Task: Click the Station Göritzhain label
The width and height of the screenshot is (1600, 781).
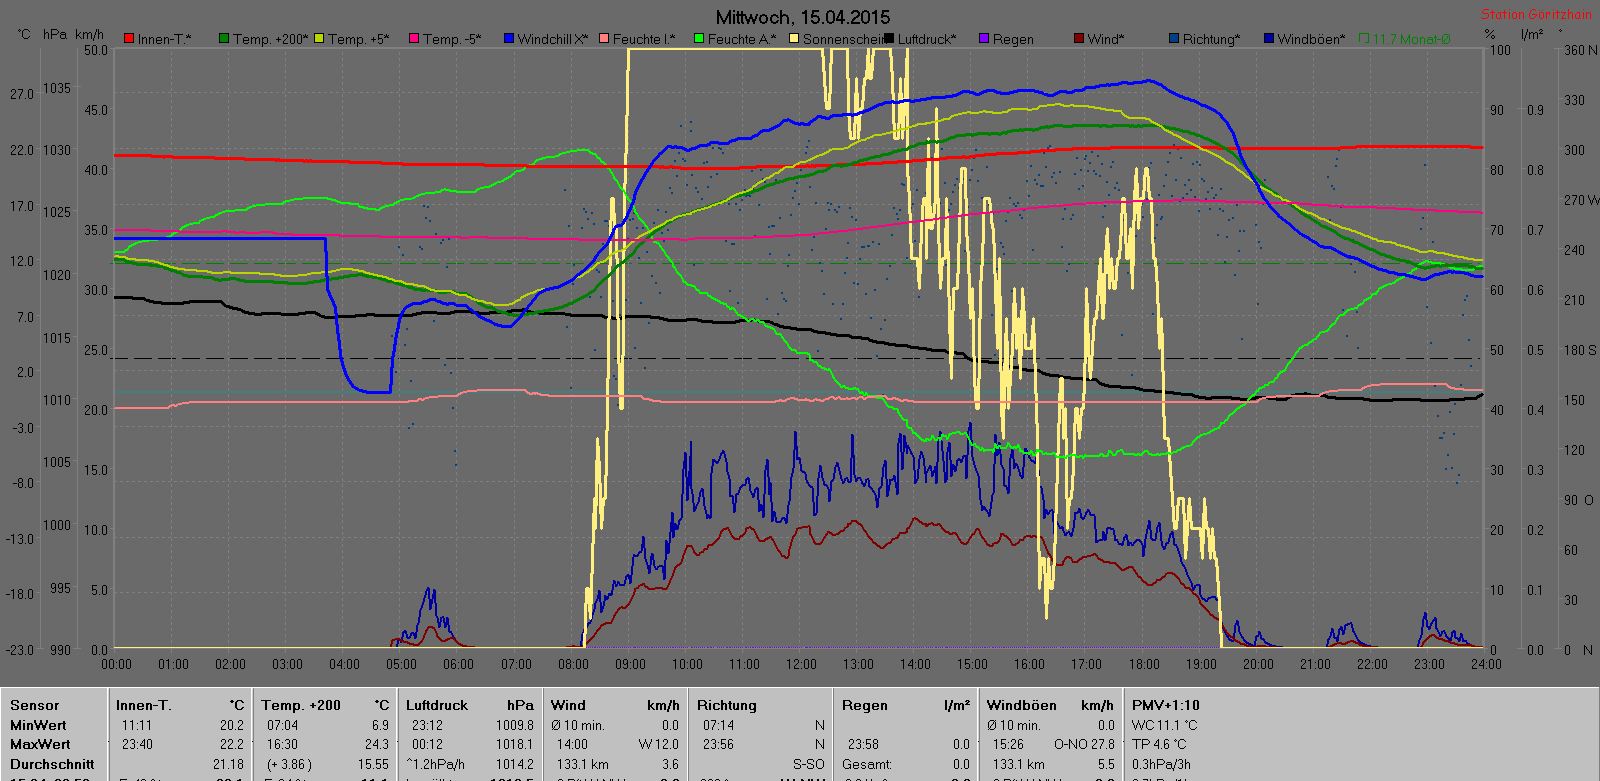Action: pyautogui.click(x=1536, y=14)
